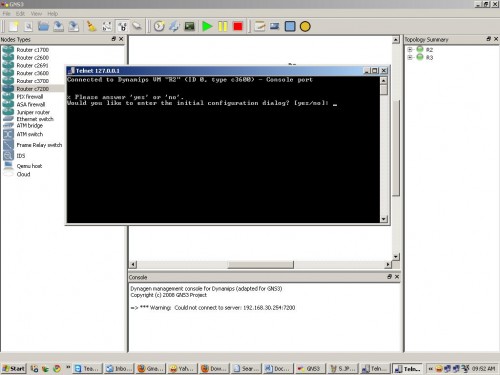500x375 pixels.
Task: Open the Help menu
Action: (53, 14)
